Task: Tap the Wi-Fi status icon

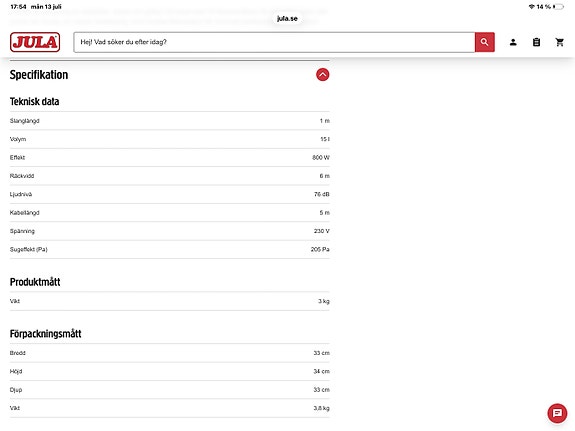Action: point(531,7)
